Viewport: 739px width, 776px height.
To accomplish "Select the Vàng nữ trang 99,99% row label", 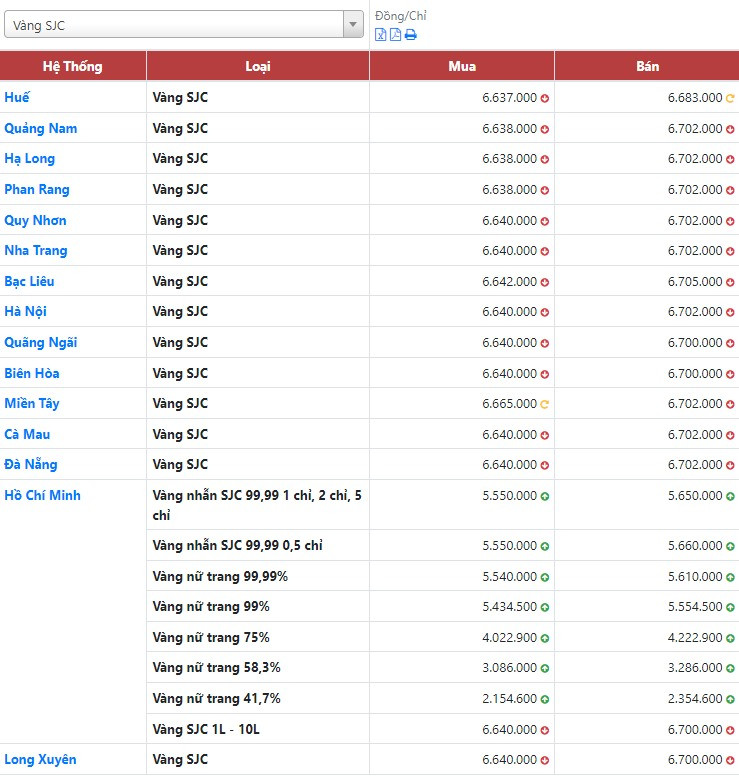I will [x=220, y=576].
